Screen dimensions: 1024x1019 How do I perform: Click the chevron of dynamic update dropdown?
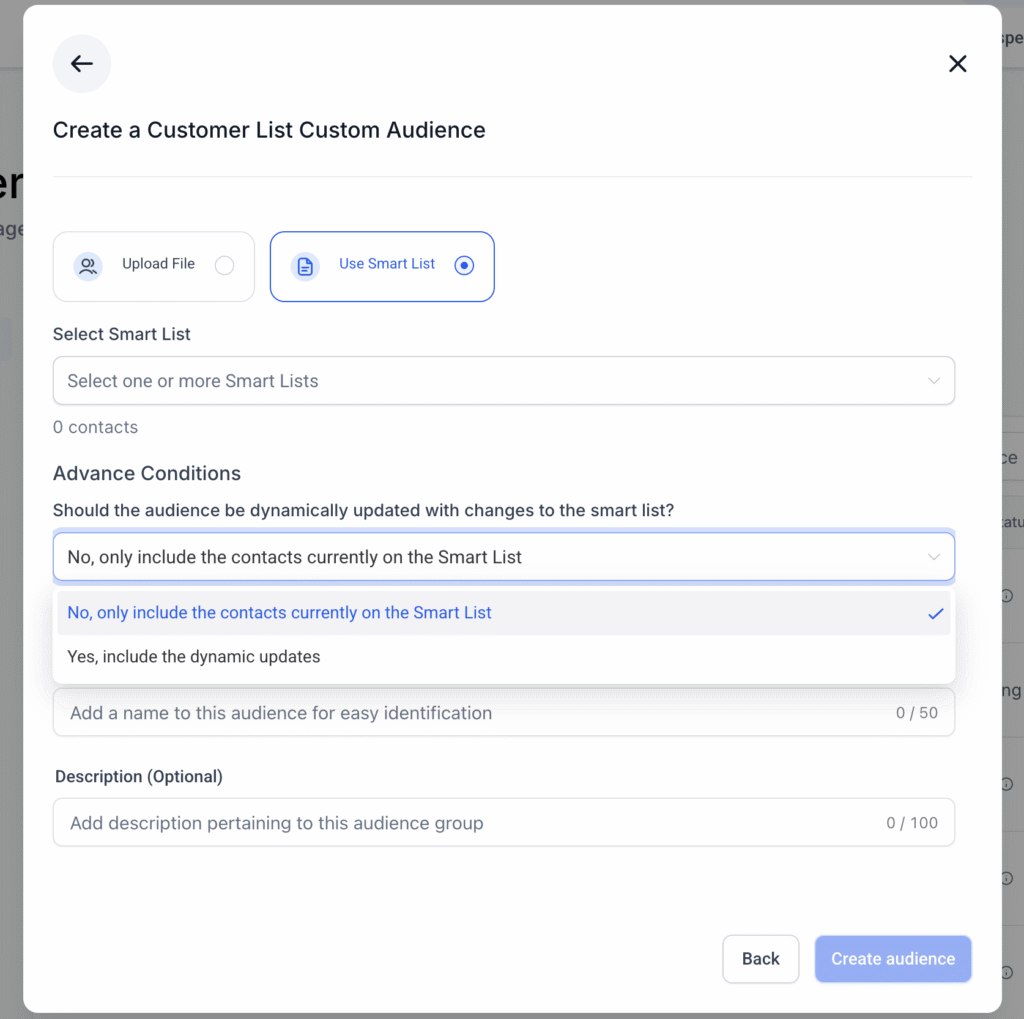(x=934, y=557)
